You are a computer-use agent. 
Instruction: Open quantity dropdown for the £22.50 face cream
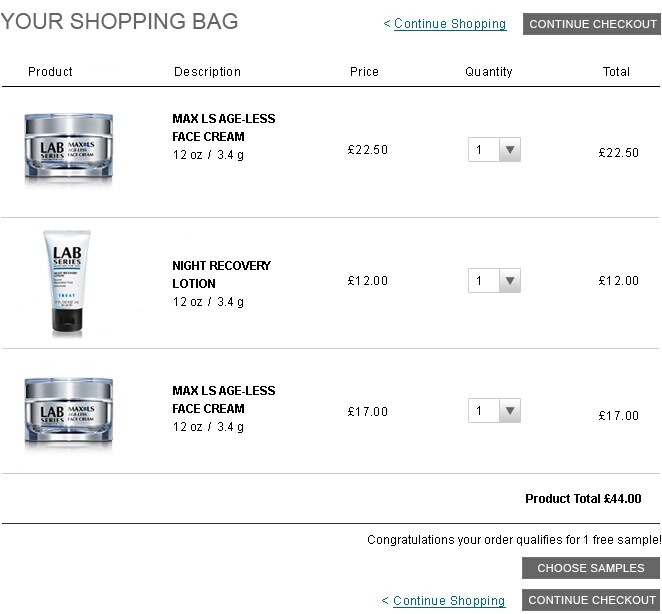click(x=494, y=149)
